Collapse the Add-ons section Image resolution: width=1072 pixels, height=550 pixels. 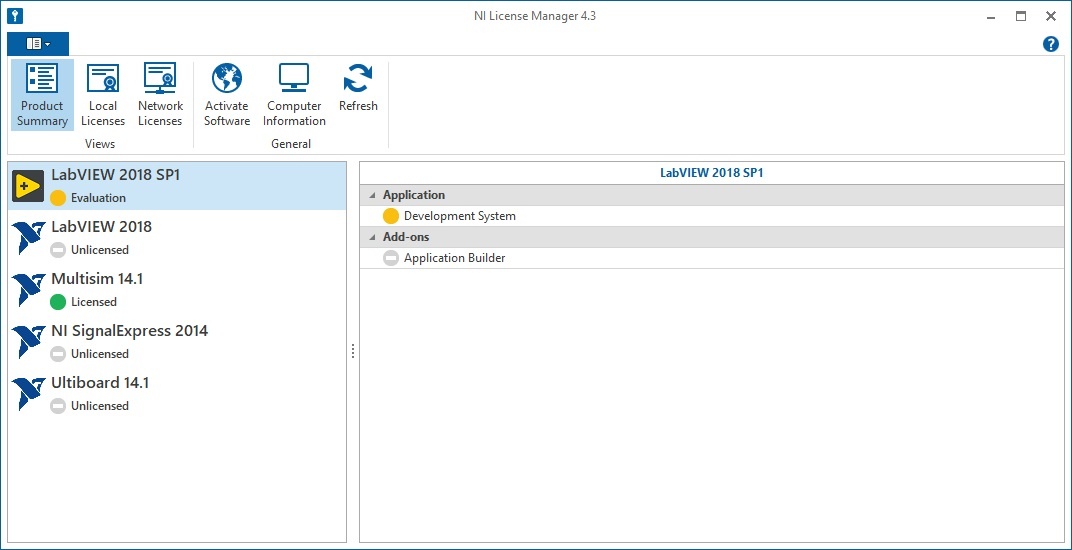tap(373, 237)
